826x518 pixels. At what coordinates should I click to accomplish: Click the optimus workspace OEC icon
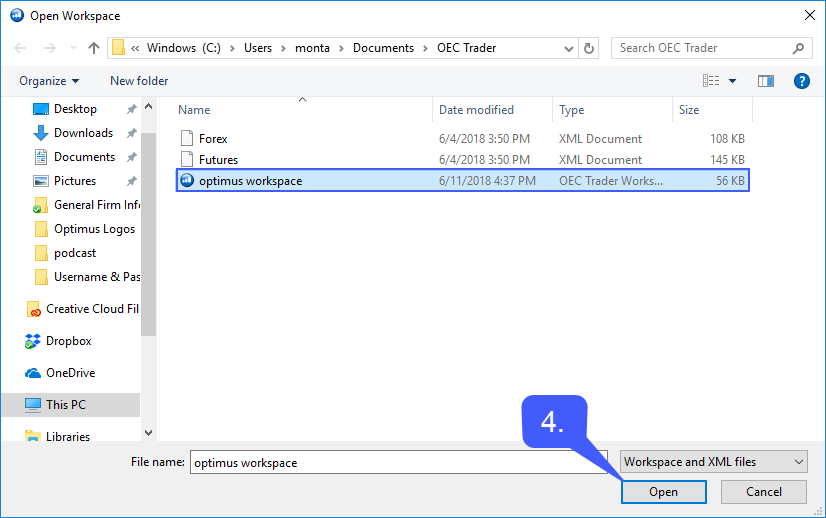coord(187,180)
